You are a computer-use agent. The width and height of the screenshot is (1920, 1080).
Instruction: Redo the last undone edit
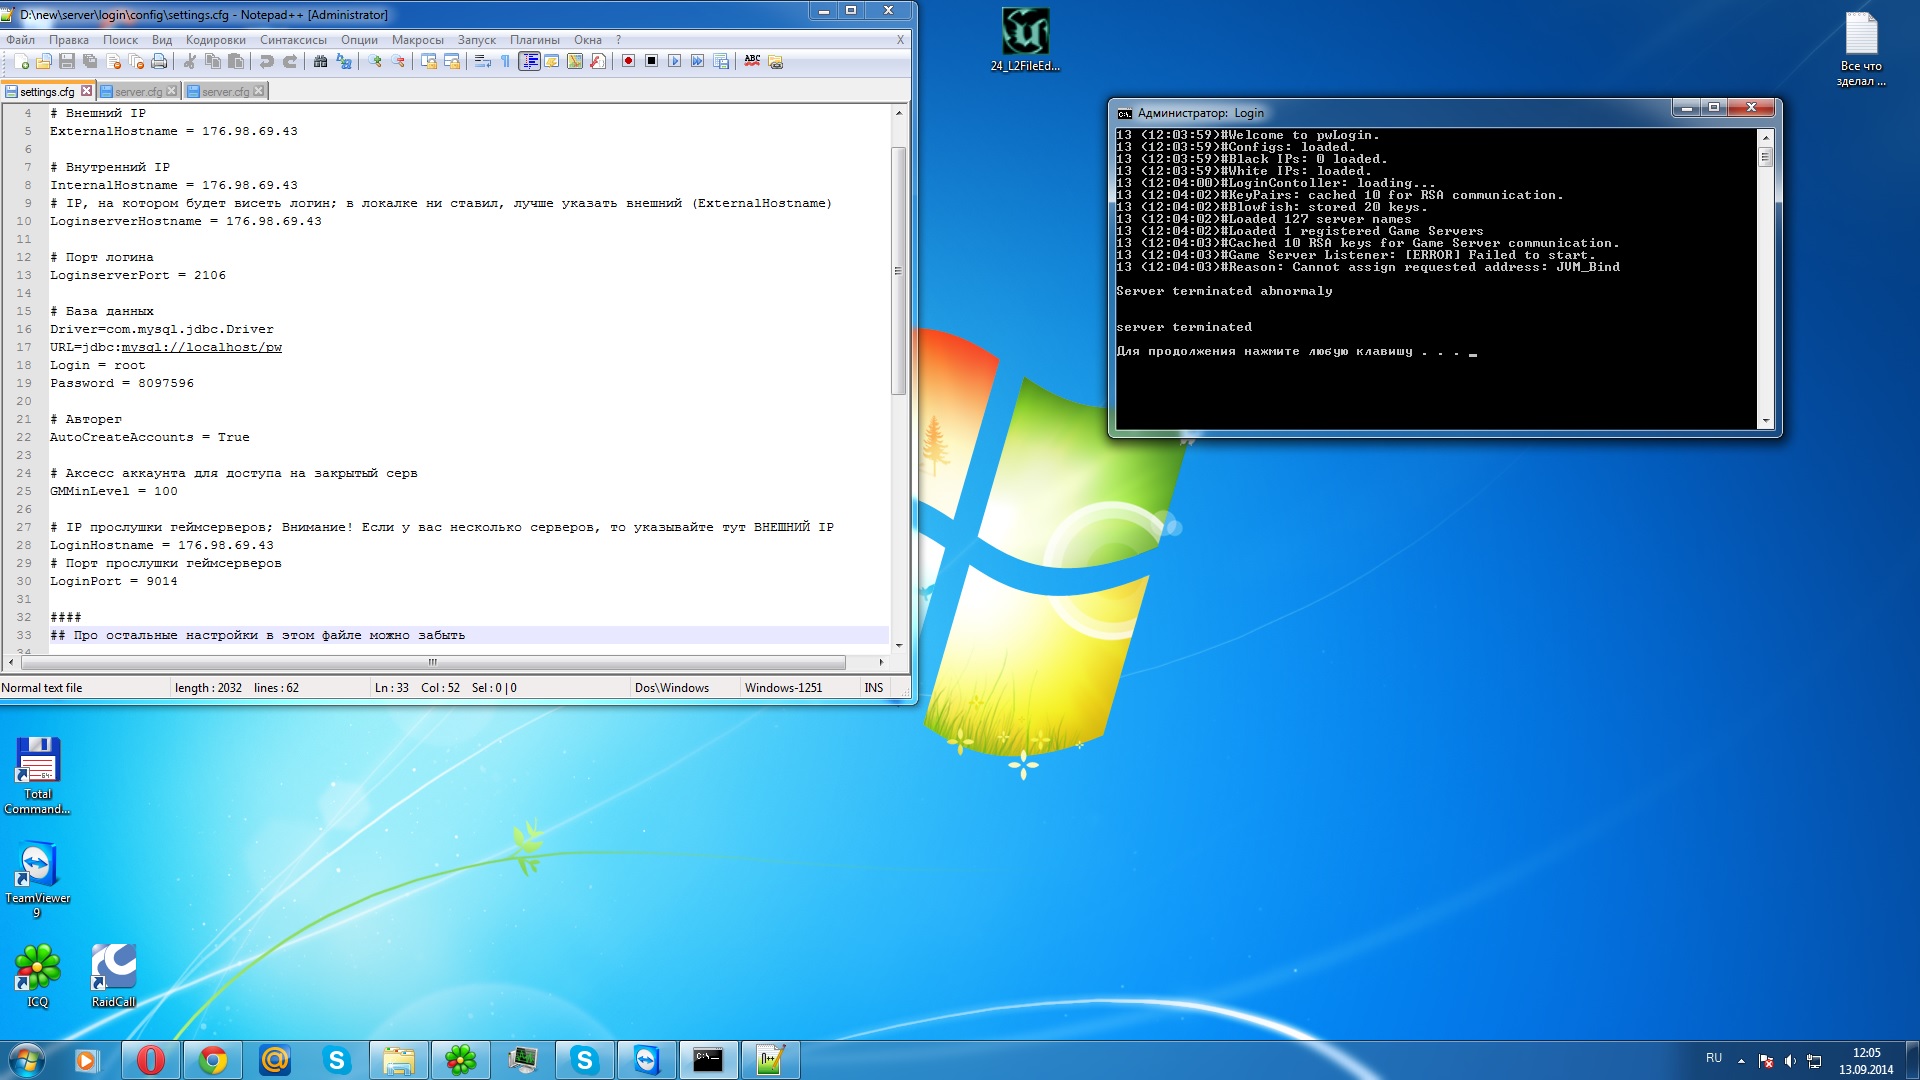[x=290, y=61]
